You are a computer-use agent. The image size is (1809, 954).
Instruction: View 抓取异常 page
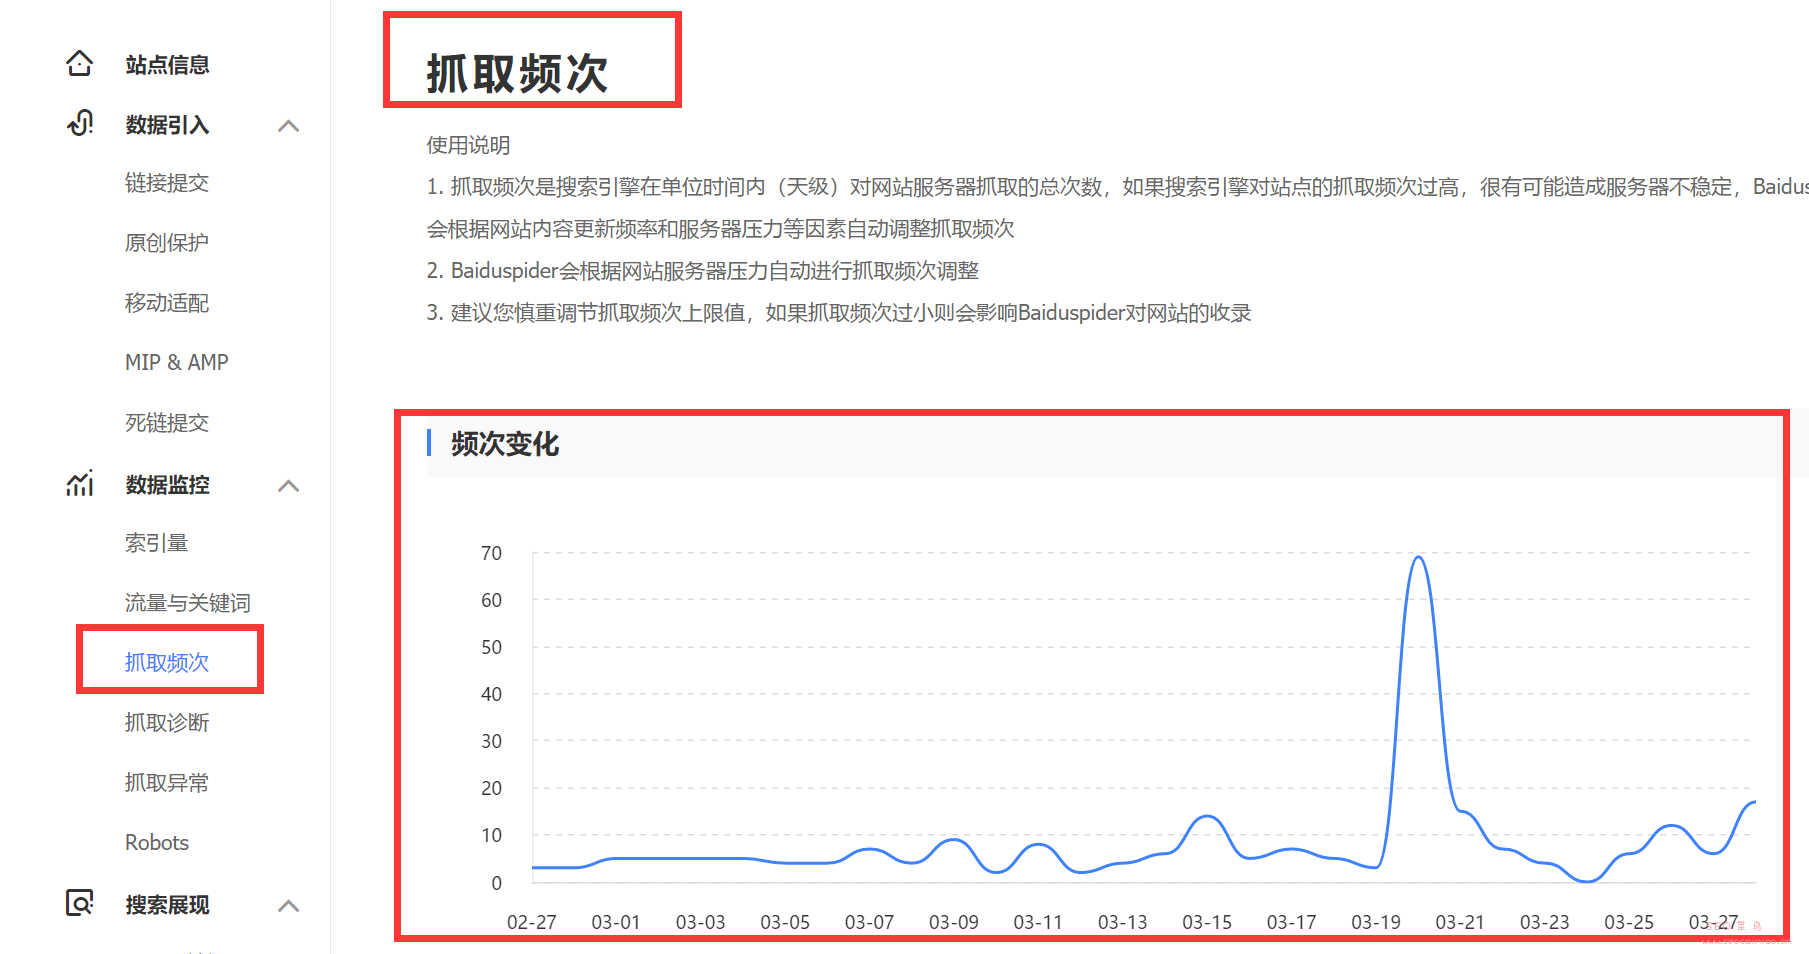pos(167,783)
